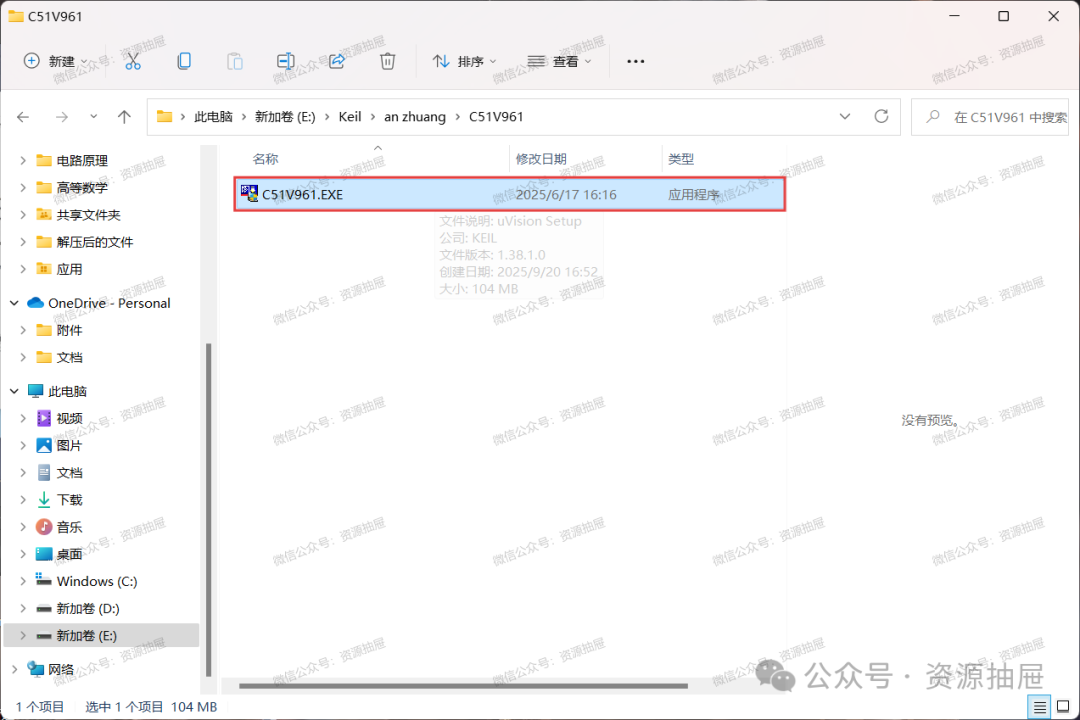Go forward with the right arrow

pyautogui.click(x=62, y=117)
